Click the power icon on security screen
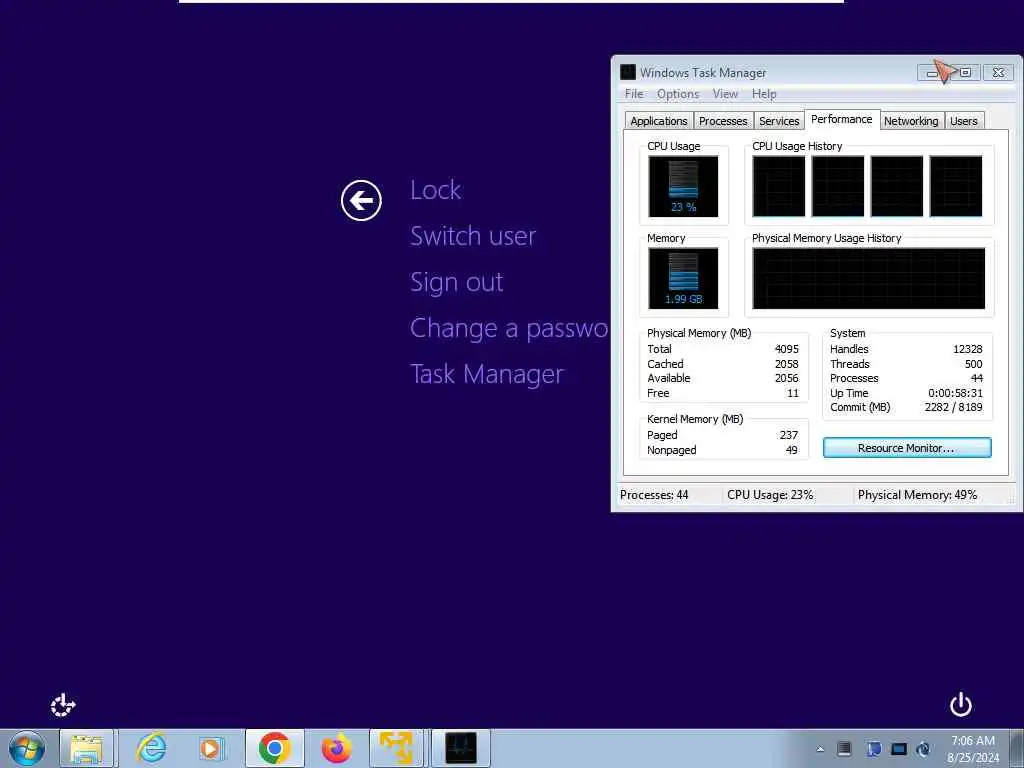 [x=961, y=705]
